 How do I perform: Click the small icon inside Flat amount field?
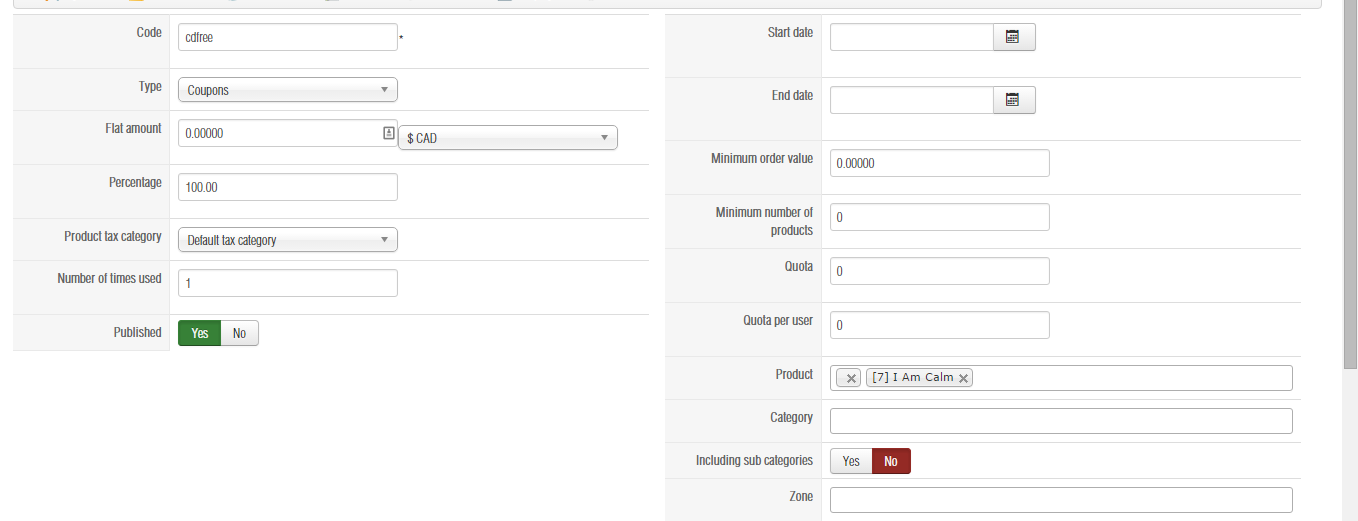coord(389,133)
